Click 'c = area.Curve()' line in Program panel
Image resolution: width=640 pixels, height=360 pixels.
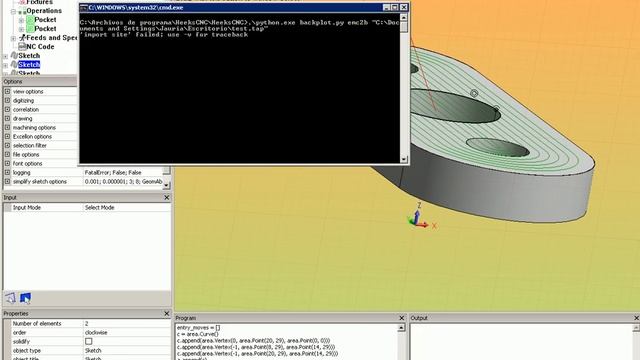click(198, 334)
